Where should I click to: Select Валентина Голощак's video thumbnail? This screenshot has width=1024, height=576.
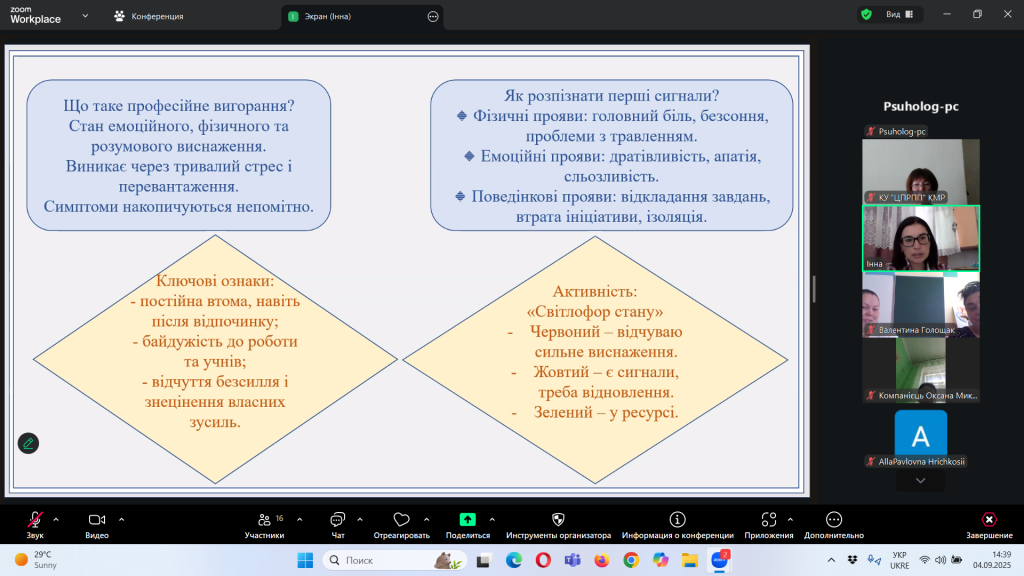(921, 304)
